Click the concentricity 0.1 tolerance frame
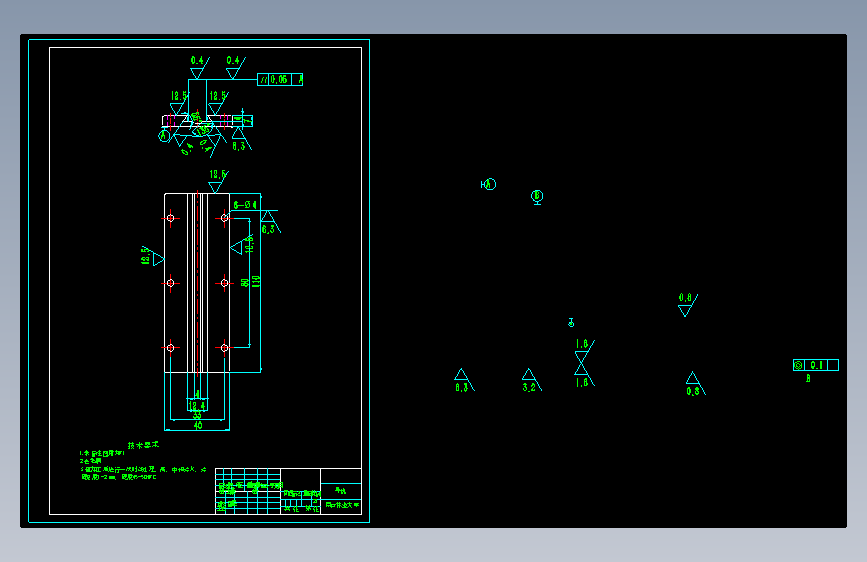Image resolution: width=867 pixels, height=562 pixels. [816, 365]
